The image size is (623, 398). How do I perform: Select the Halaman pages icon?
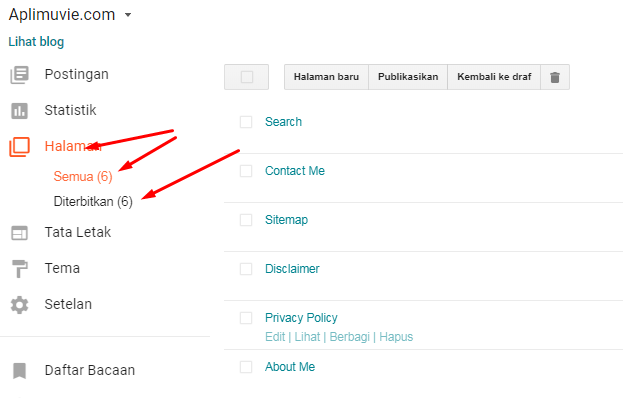click(19, 147)
